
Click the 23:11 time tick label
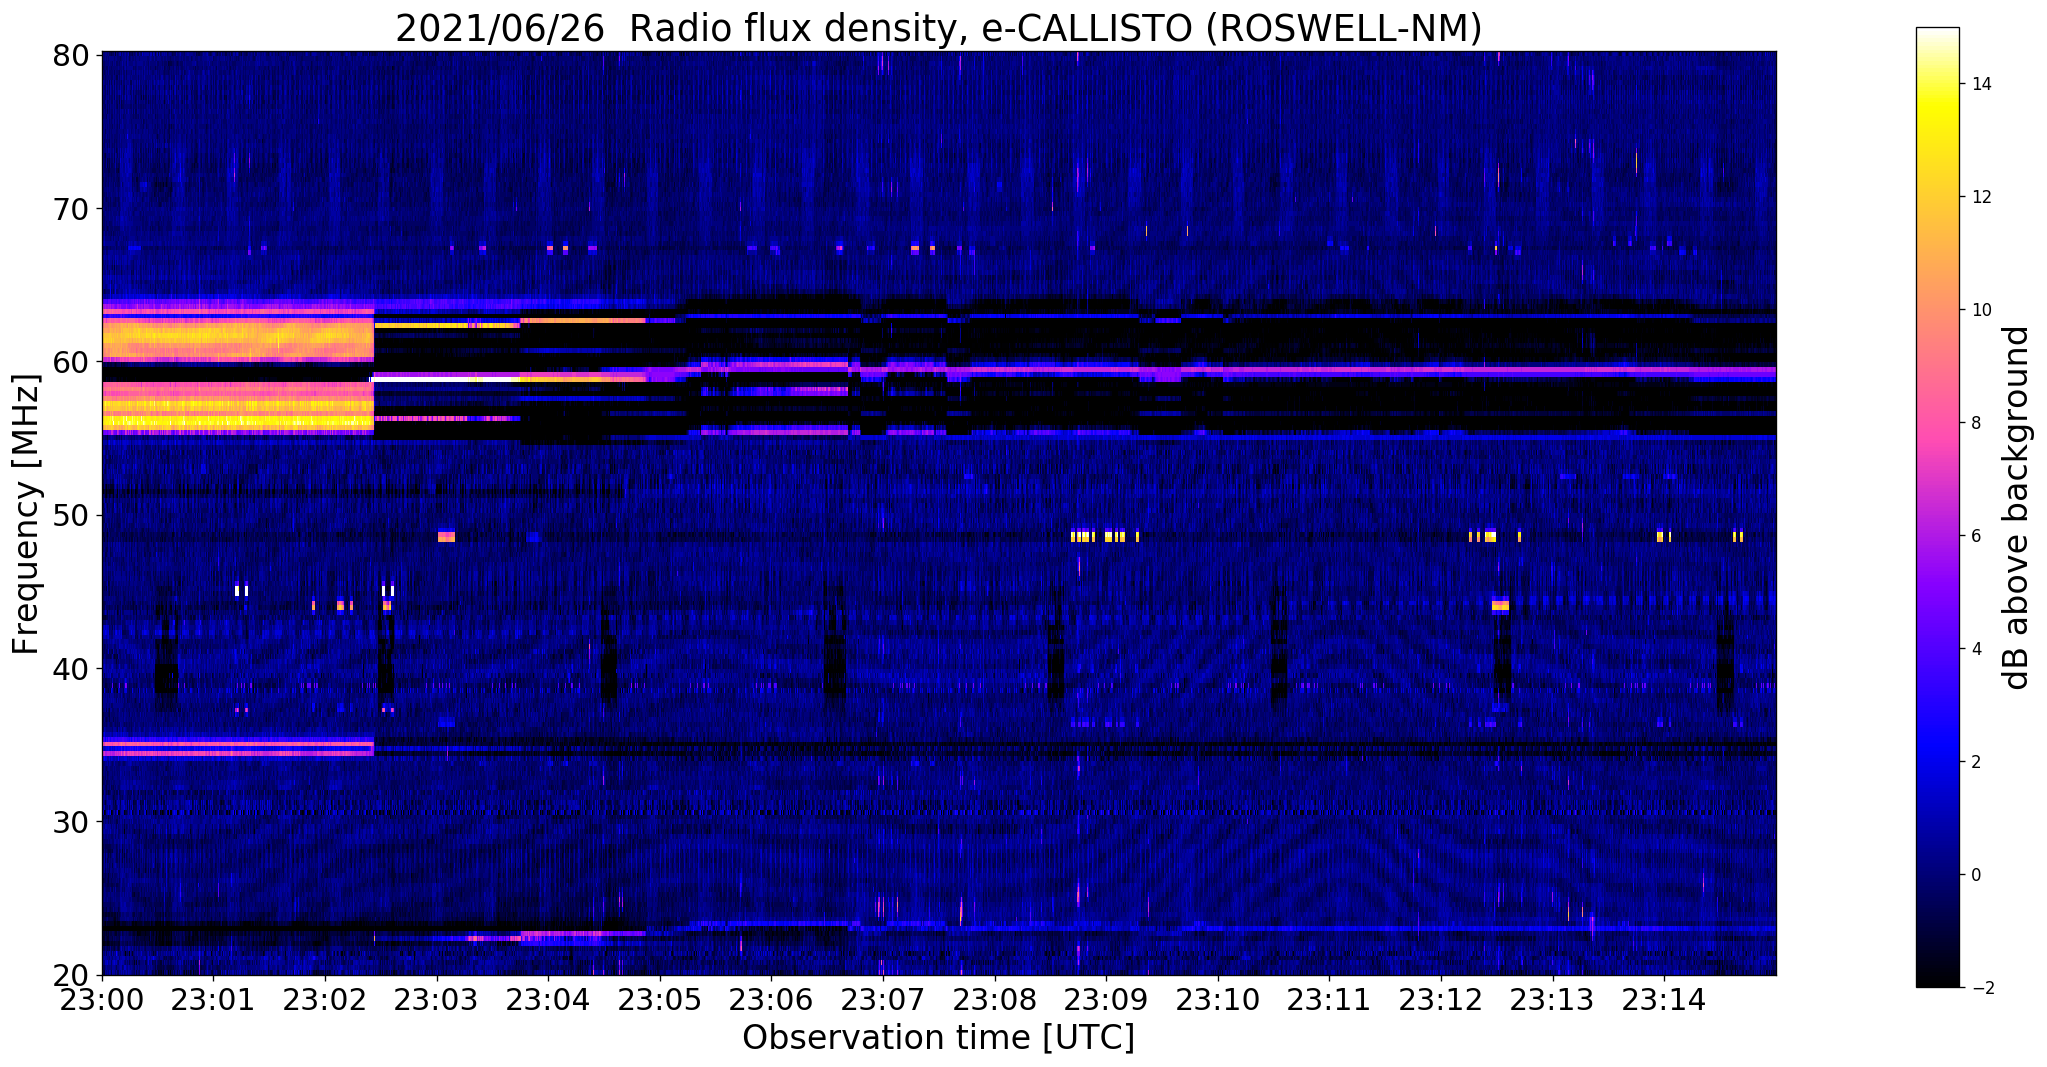(x=1329, y=1000)
